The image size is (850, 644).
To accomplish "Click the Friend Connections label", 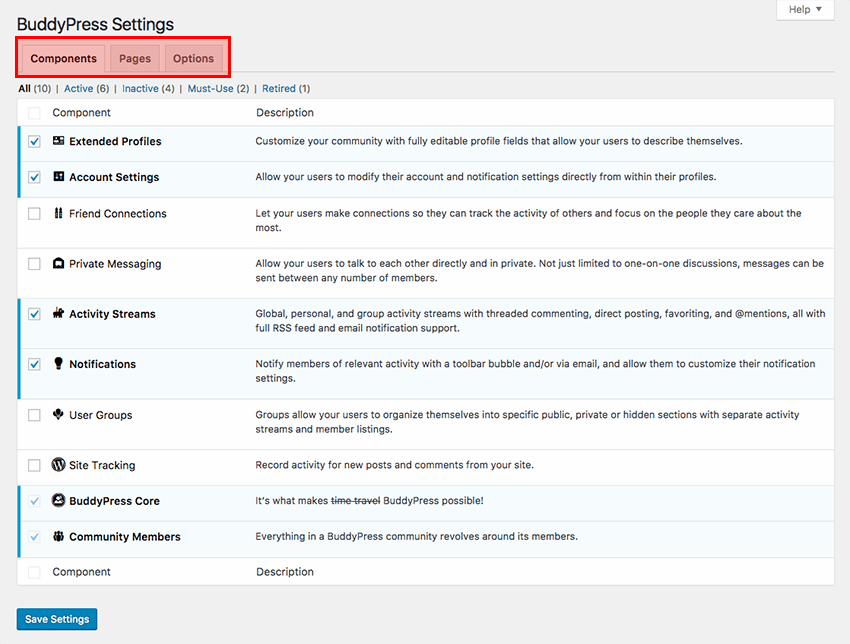I will pyautogui.click(x=118, y=214).
